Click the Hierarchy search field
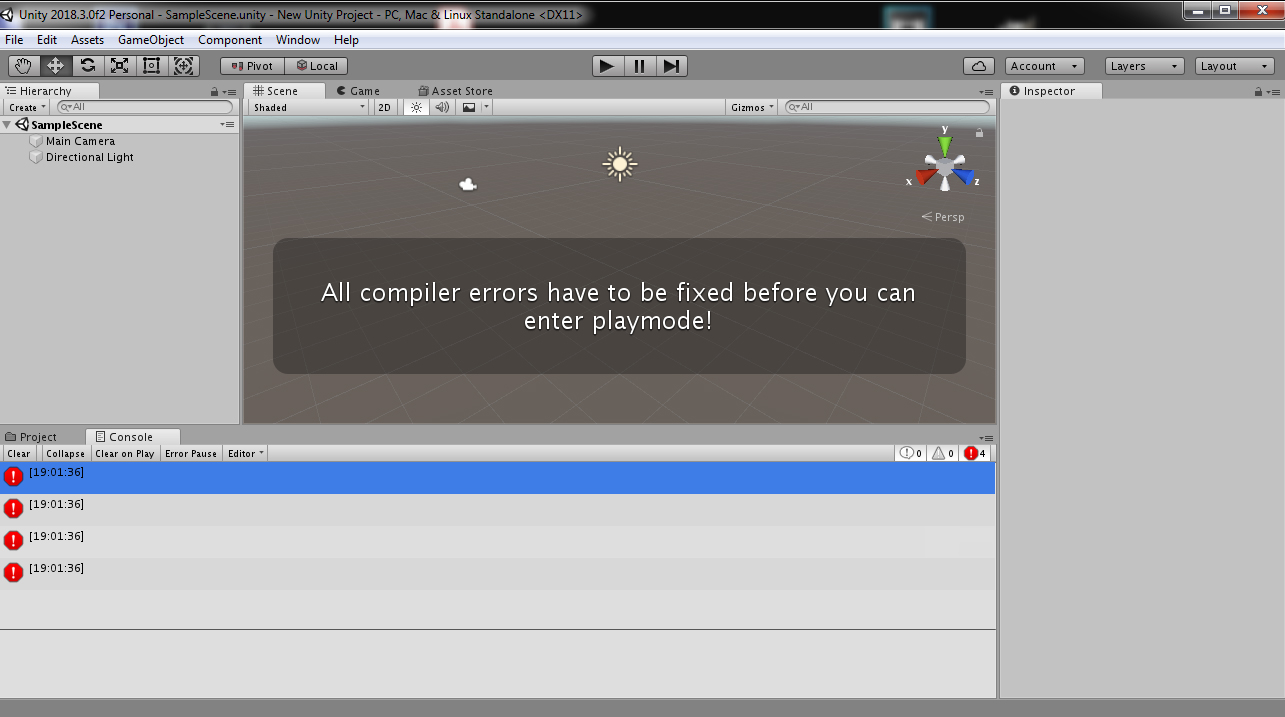 pos(145,107)
